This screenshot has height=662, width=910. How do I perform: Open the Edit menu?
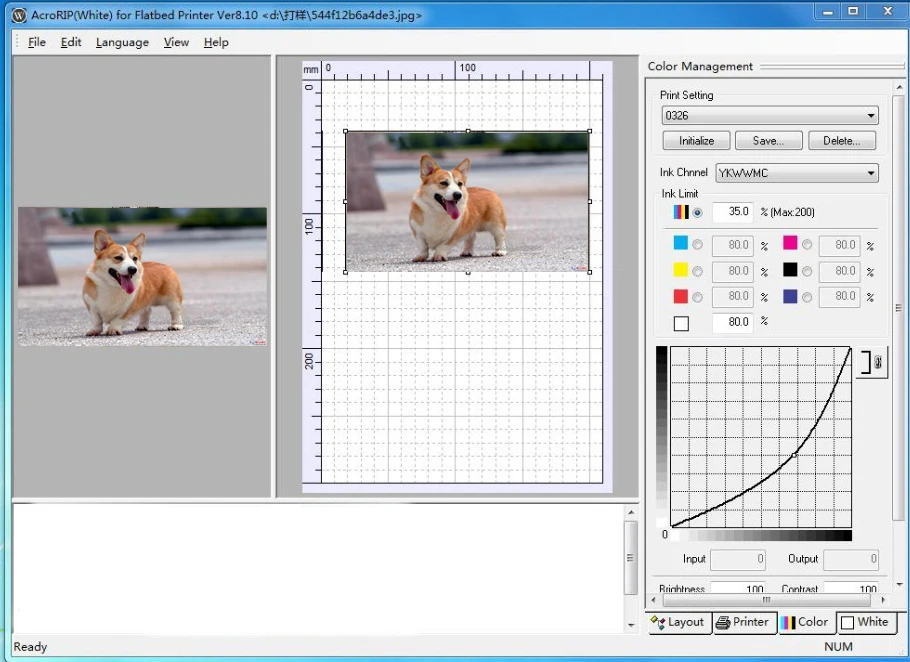[71, 42]
